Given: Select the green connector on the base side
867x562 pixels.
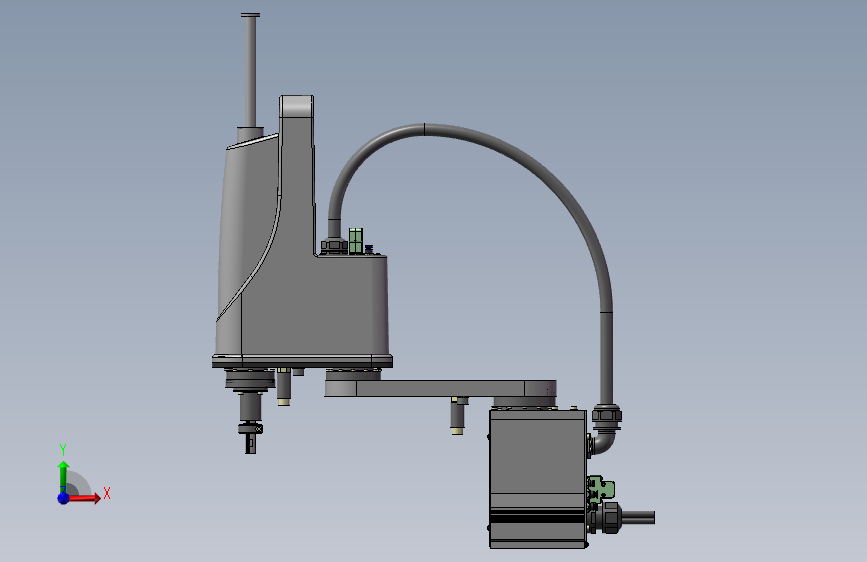Looking at the screenshot, I should pos(601,488).
